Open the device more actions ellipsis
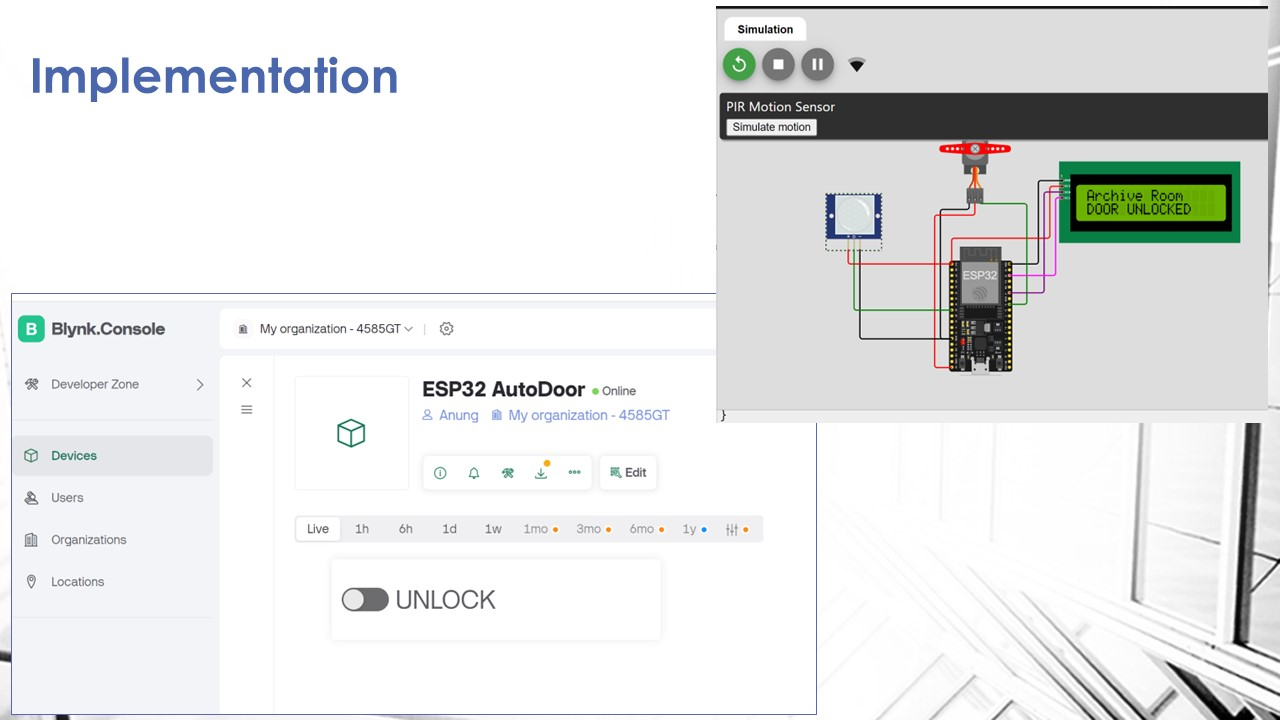Screen dimensions: 1280x720 tap(574, 473)
